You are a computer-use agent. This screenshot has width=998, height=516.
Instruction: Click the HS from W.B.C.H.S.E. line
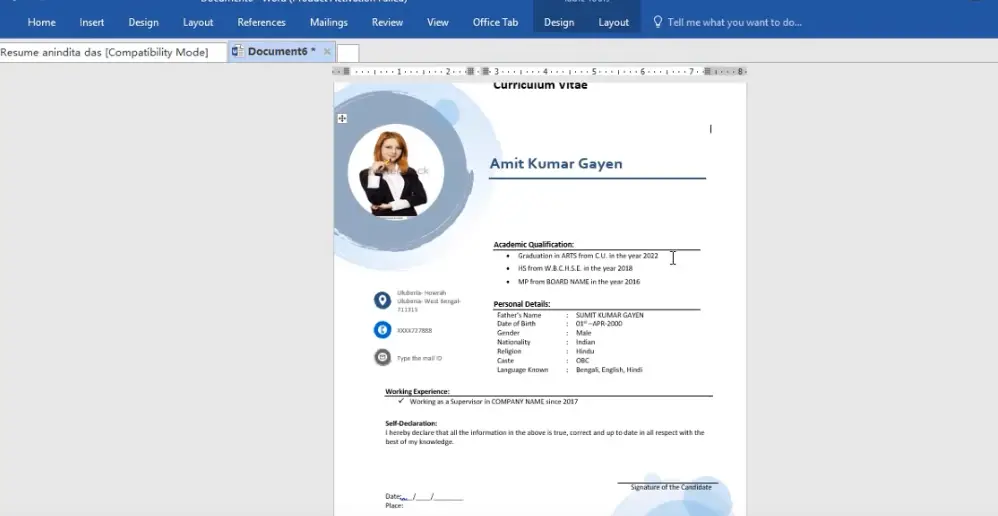(575, 268)
